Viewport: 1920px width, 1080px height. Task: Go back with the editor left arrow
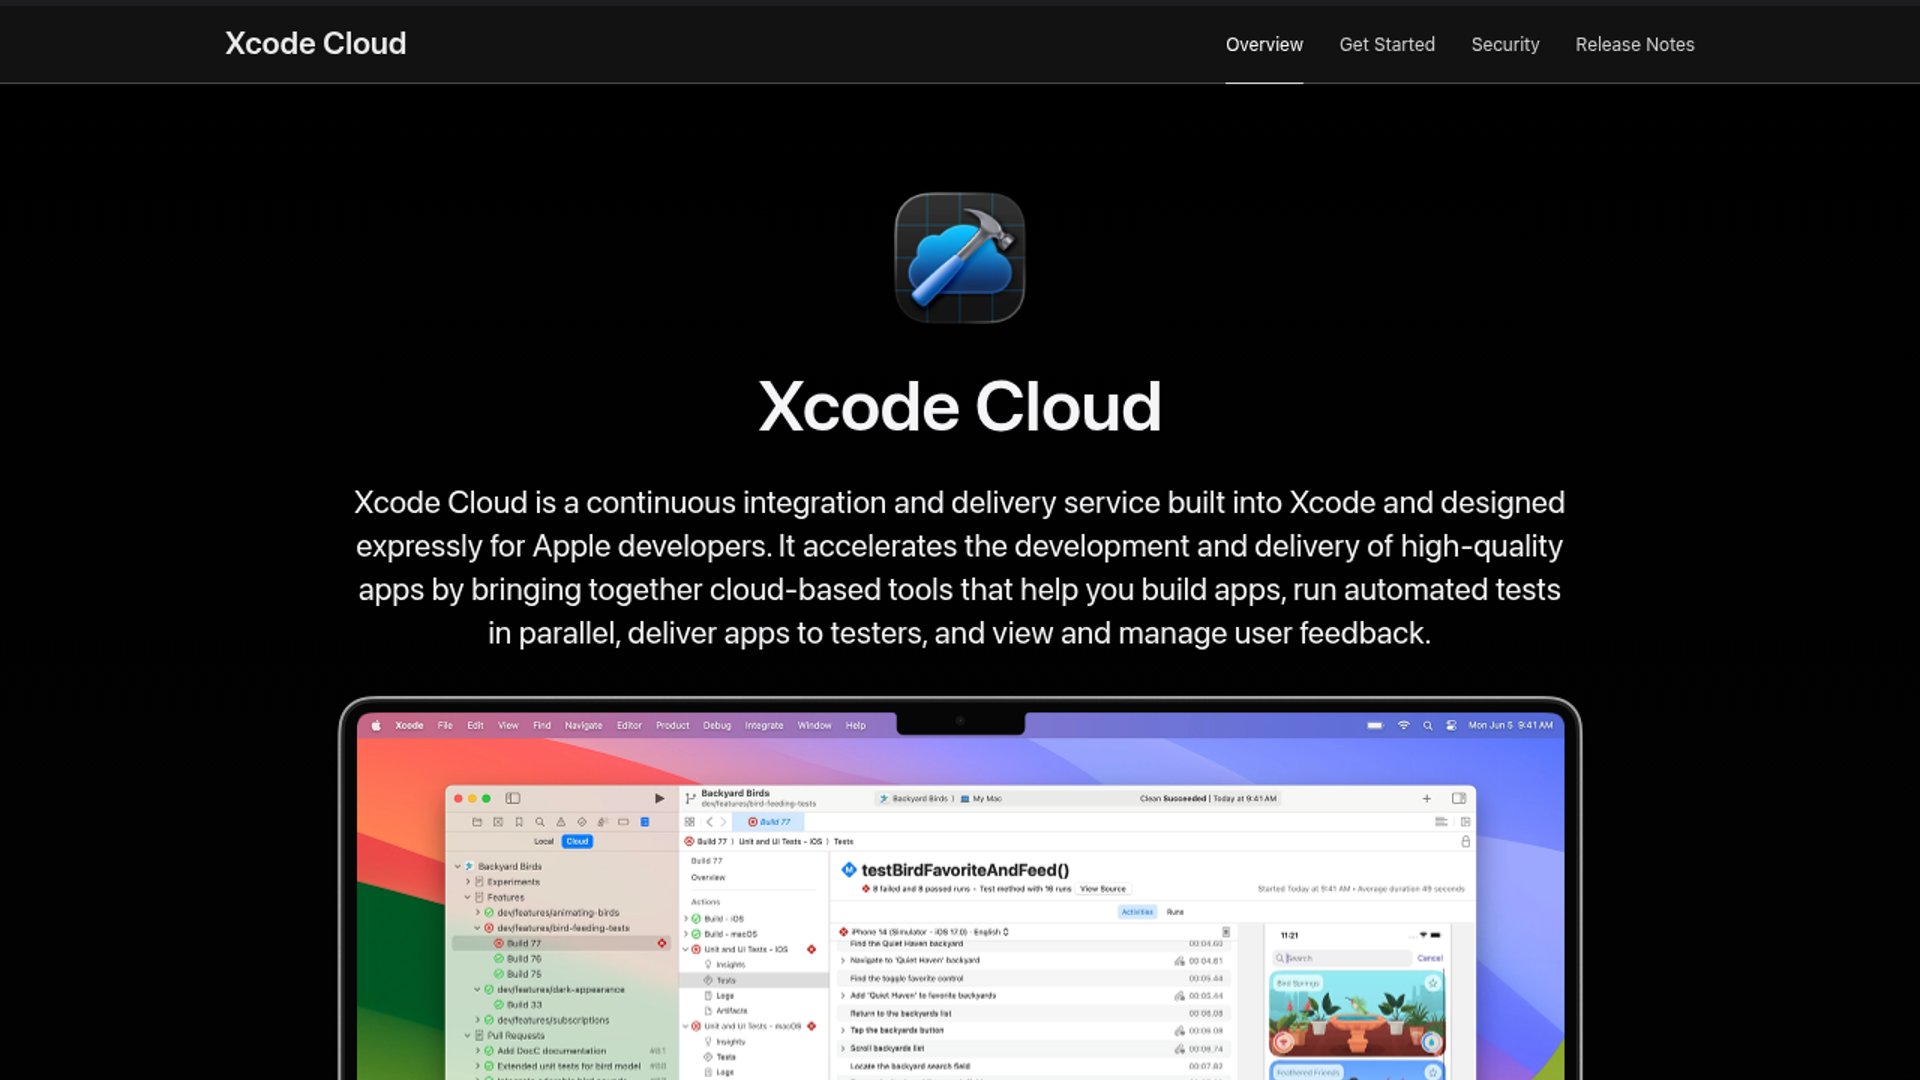pos(709,822)
